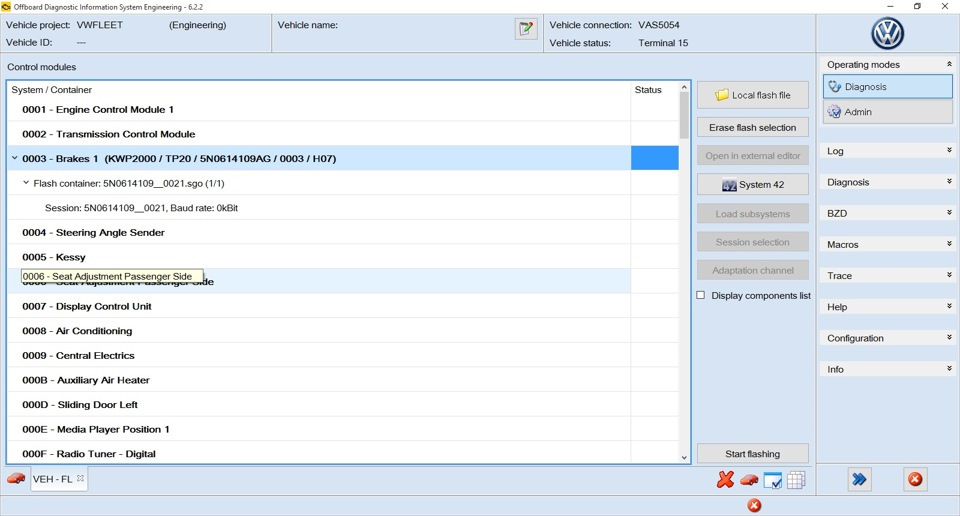Collapse the Flash container 5N0614109 node
This screenshot has width=960, height=516.
pyautogui.click(x=26, y=182)
